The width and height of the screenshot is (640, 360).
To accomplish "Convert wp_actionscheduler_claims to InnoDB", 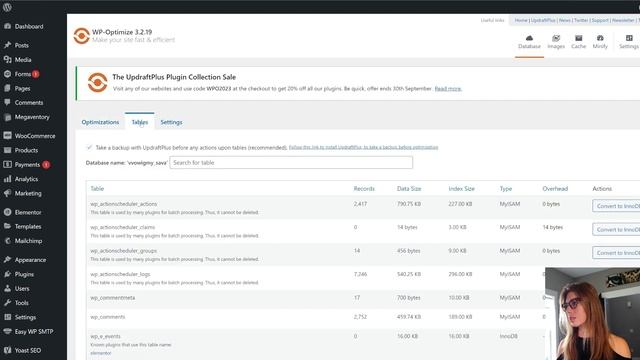I will (616, 229).
